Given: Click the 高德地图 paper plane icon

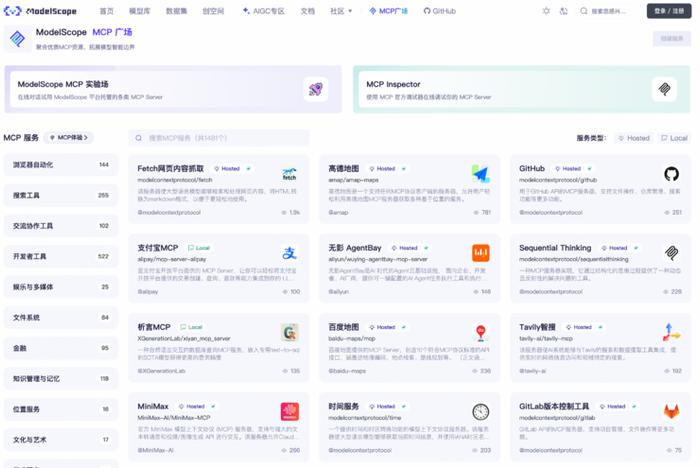Looking at the screenshot, I should [481, 174].
